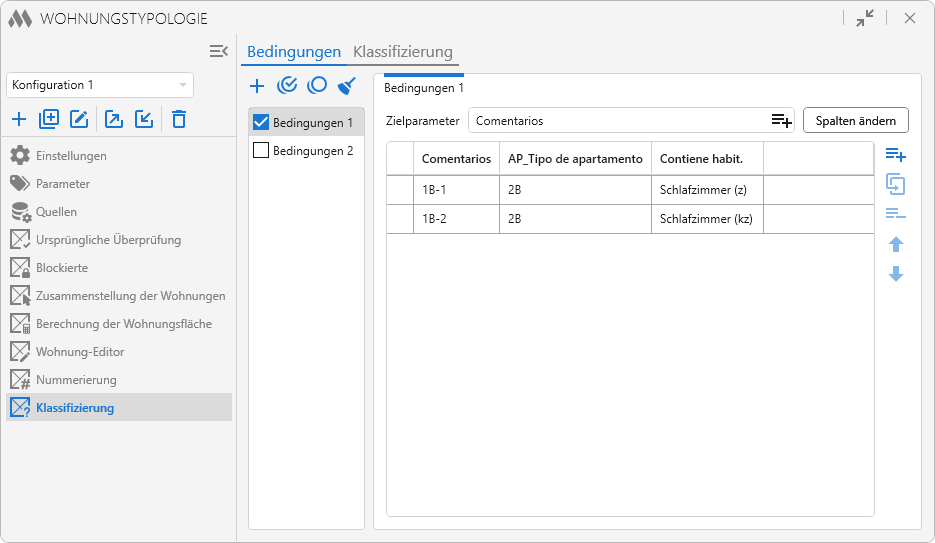Viewport: 935px width, 543px height.
Task: Open the Konfiguration 1 dropdown
Action: pos(100,85)
